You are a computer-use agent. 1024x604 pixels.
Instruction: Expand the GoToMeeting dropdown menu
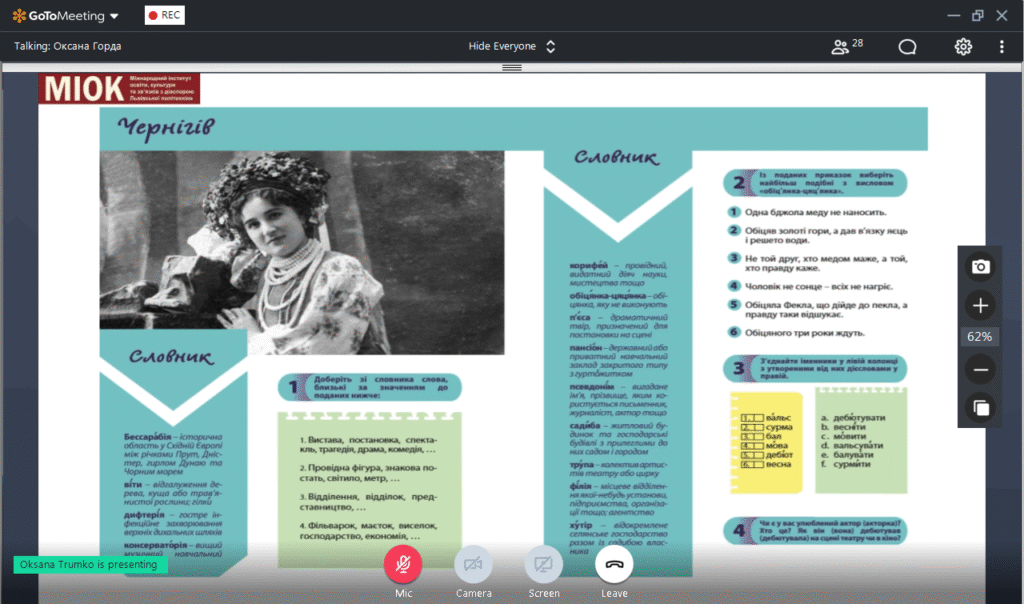pyautogui.click(x=113, y=16)
